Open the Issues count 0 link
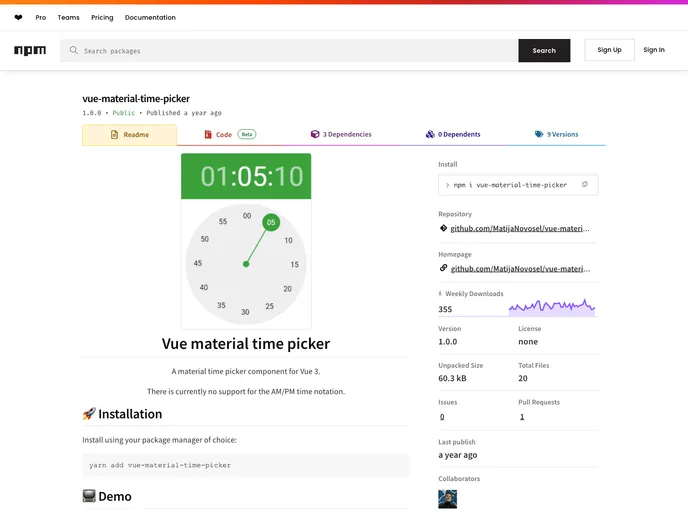688x512 pixels. 442,417
